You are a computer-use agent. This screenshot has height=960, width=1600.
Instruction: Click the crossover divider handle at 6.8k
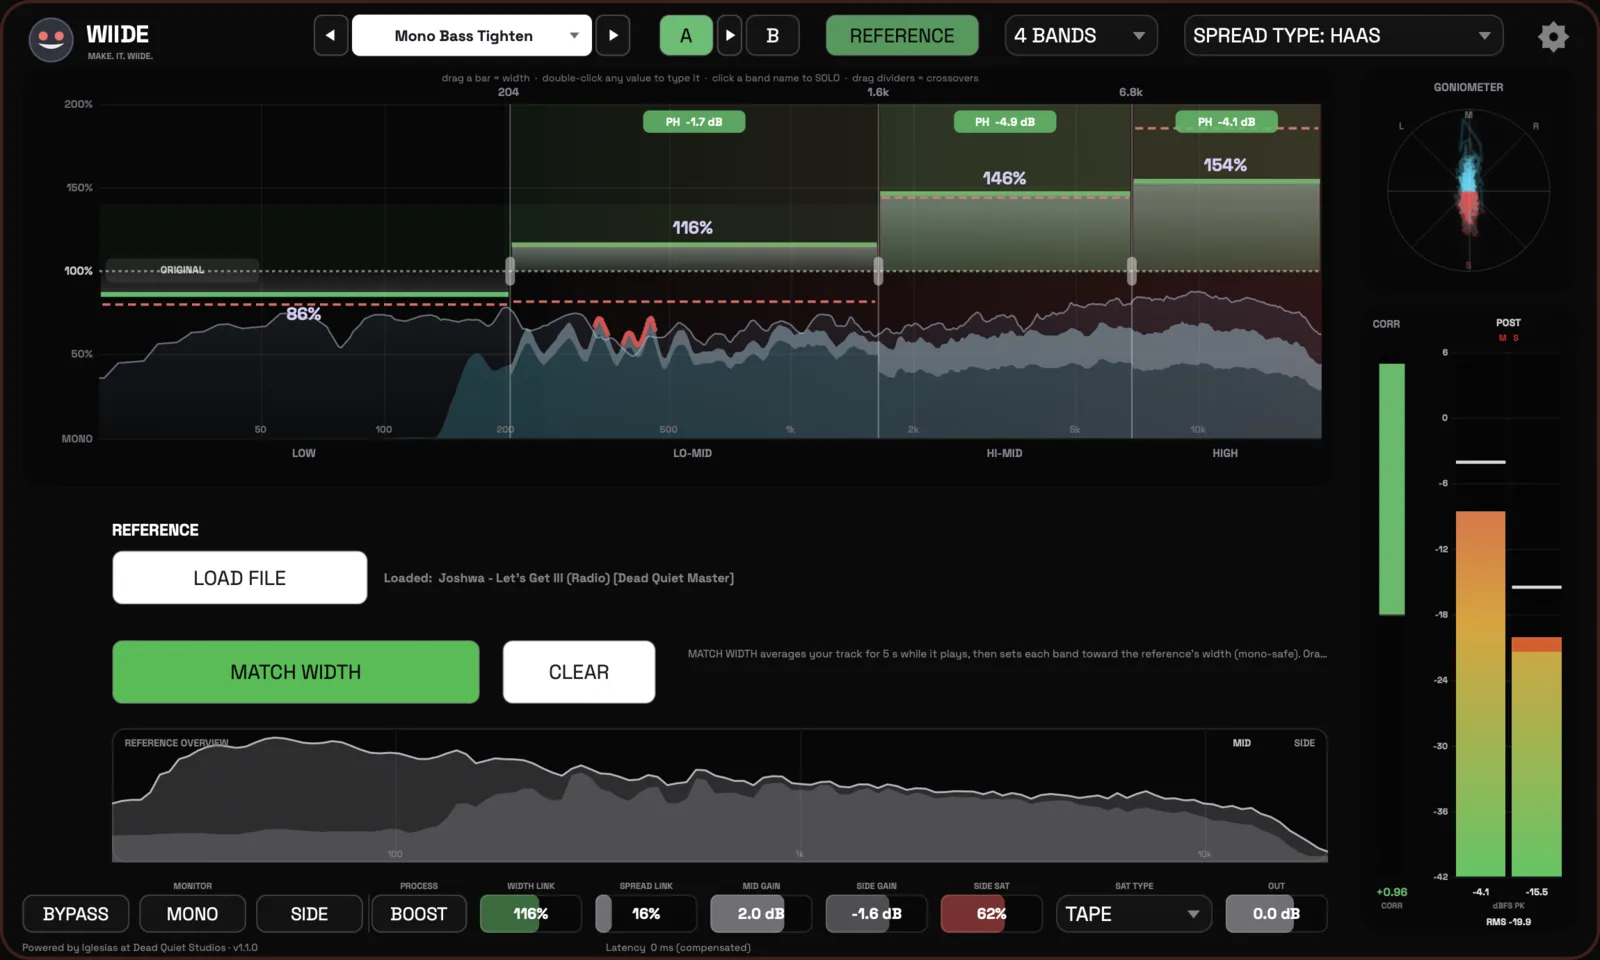[1132, 271]
